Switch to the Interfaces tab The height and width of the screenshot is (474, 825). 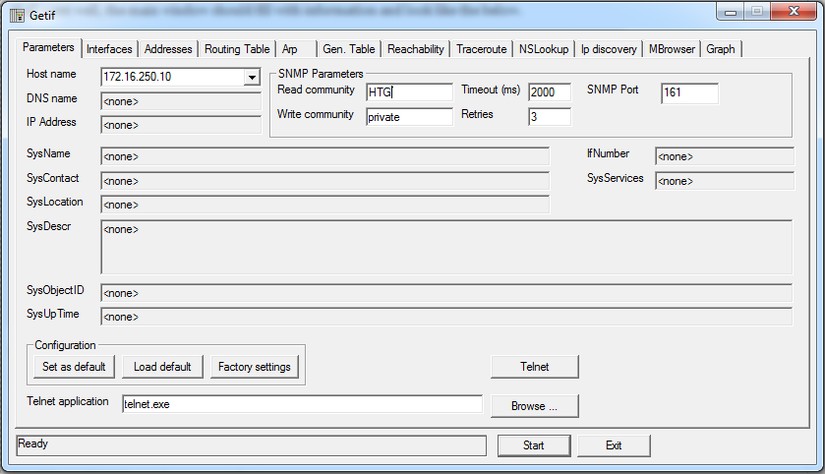[x=109, y=49]
